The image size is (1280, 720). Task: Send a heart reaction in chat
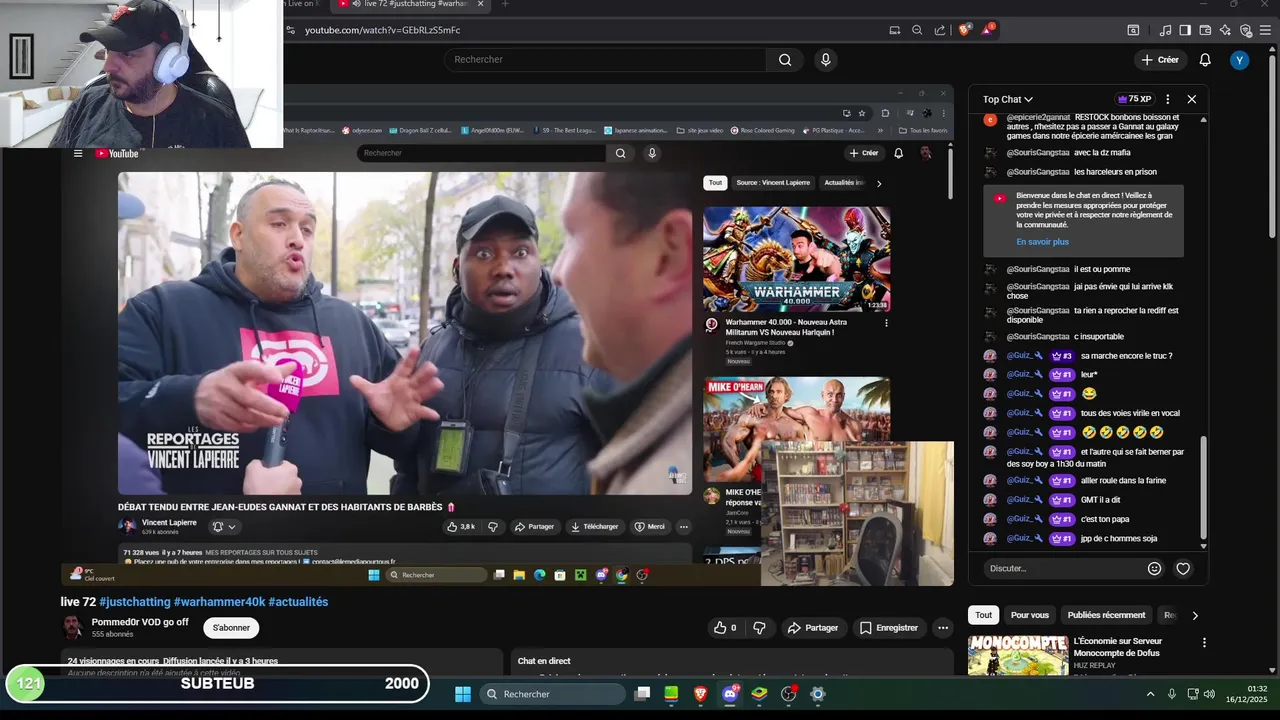1183,568
